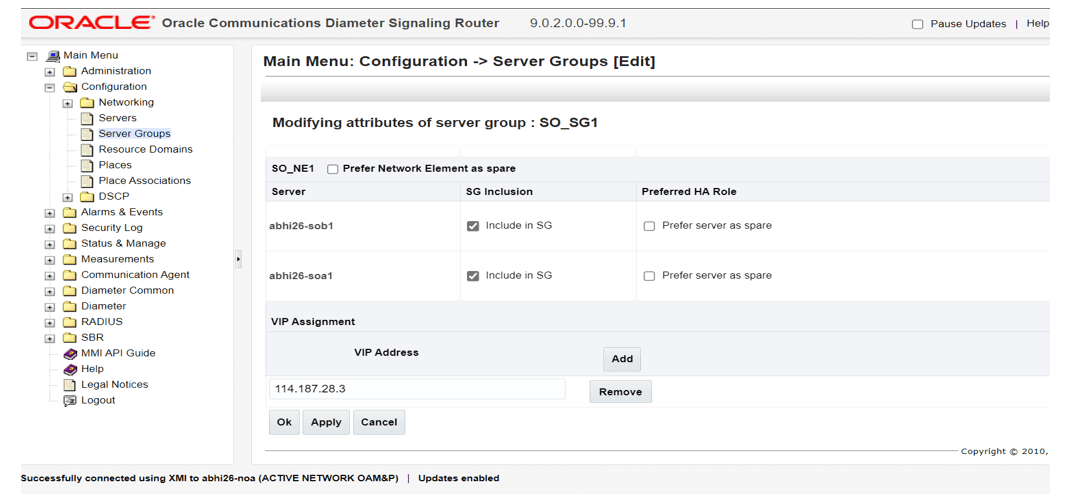Click the Logout label in the tree
This screenshot has height=499, width=1078.
point(98,401)
